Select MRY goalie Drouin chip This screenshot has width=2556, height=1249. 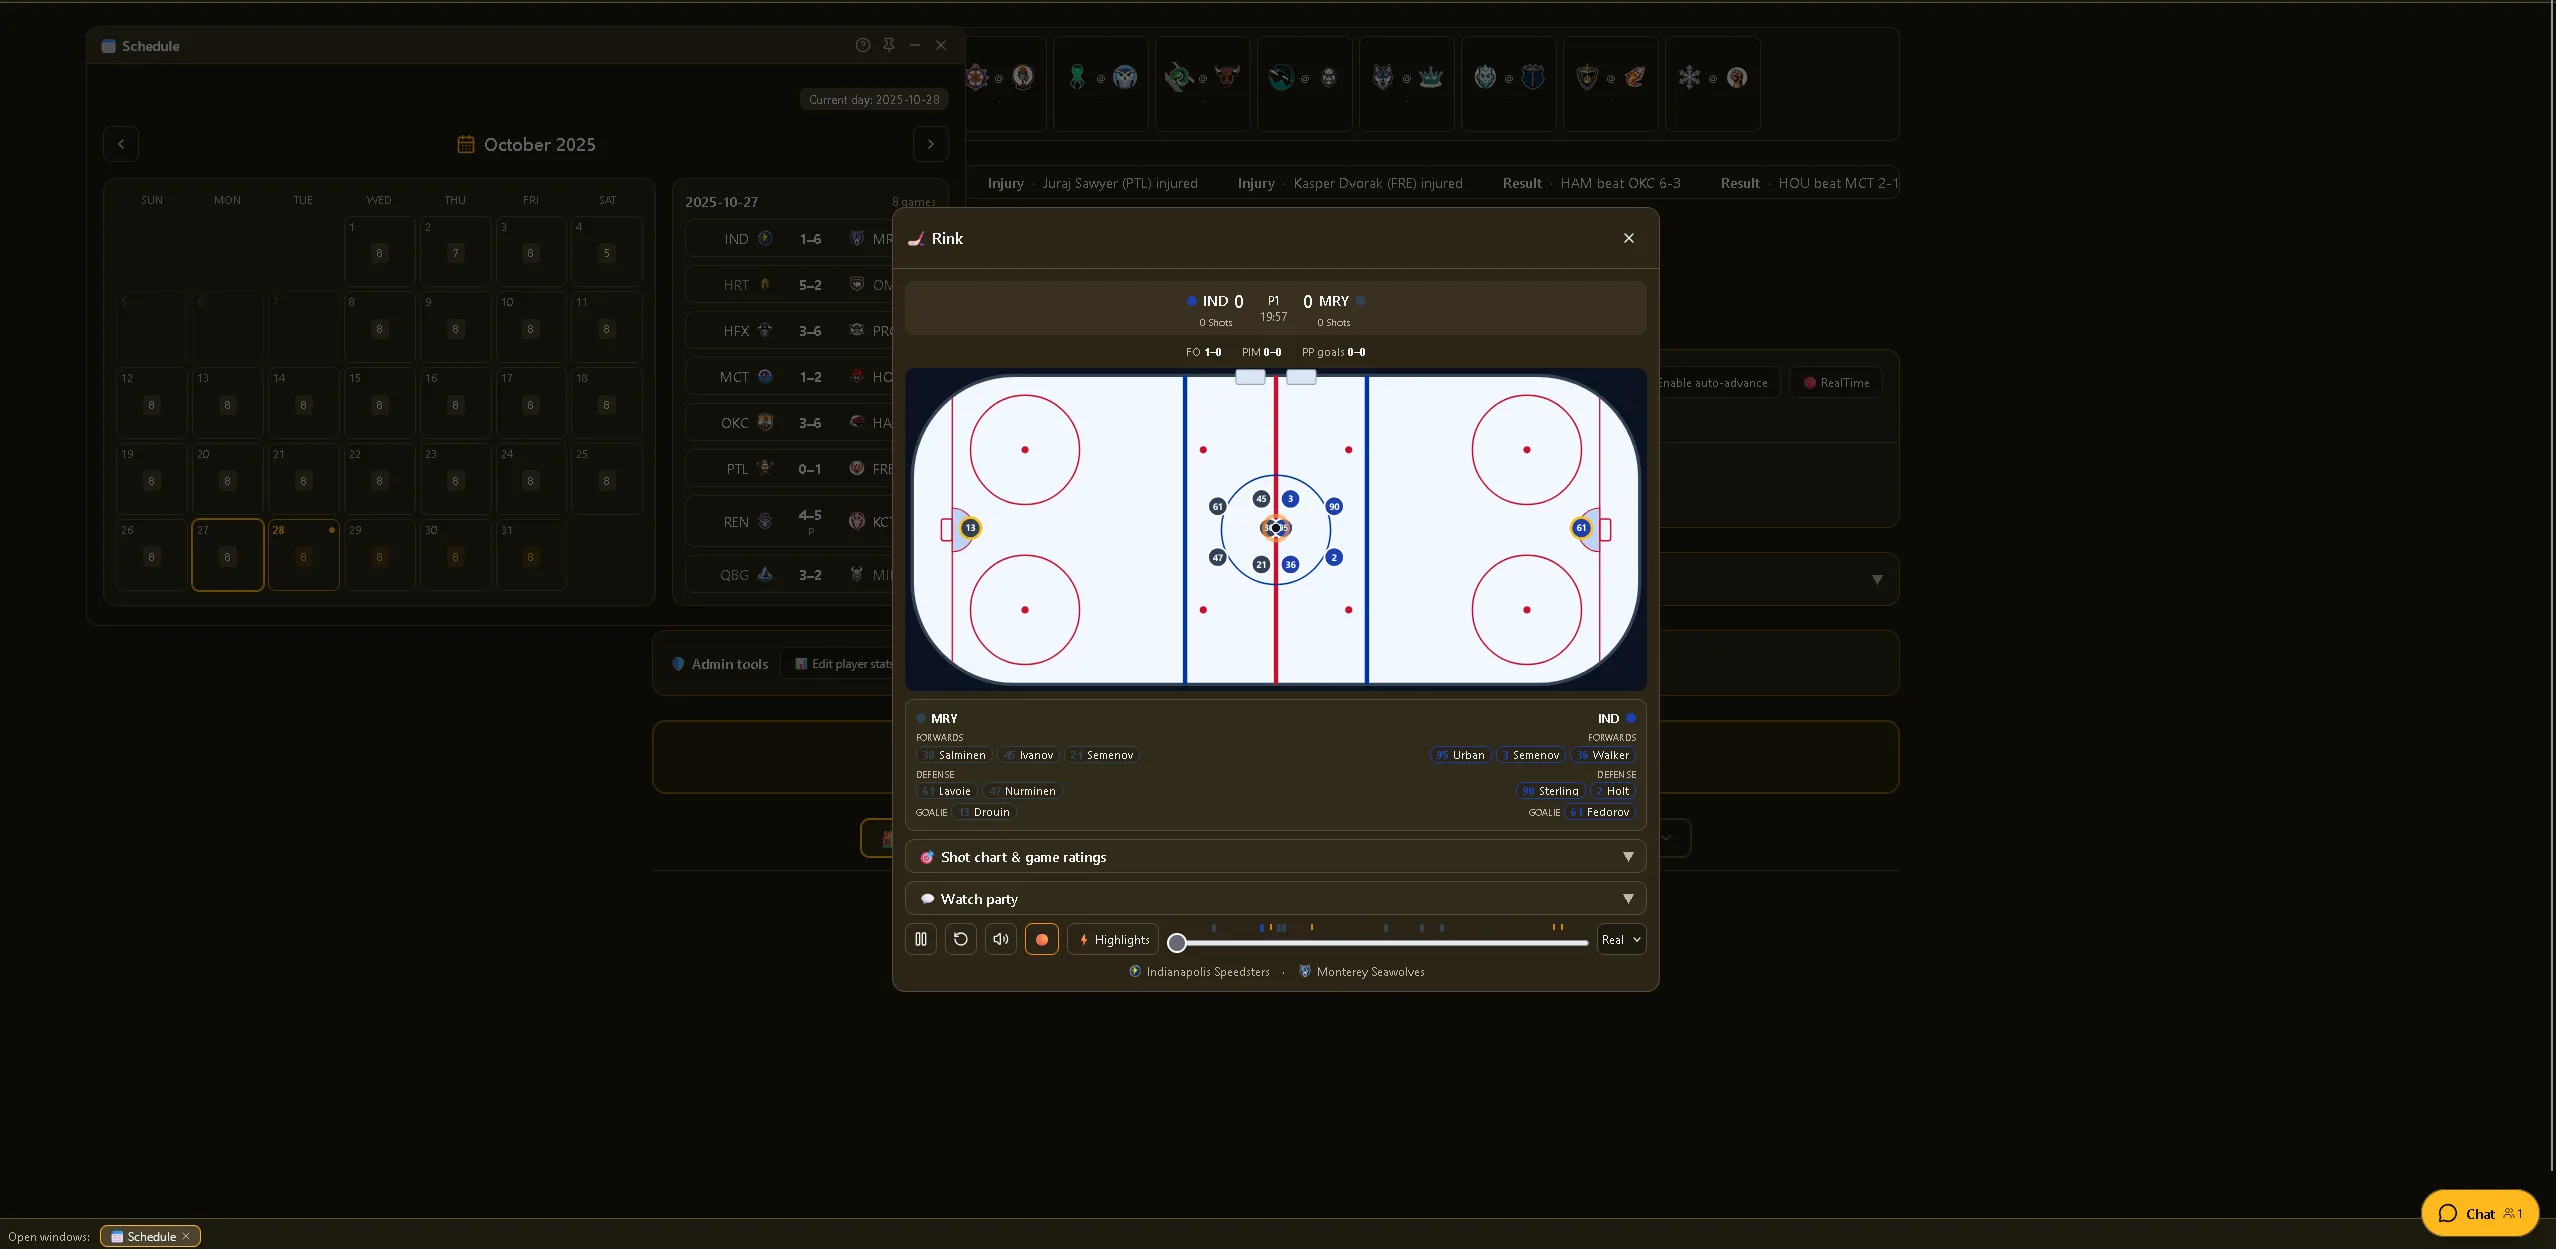tap(984, 812)
